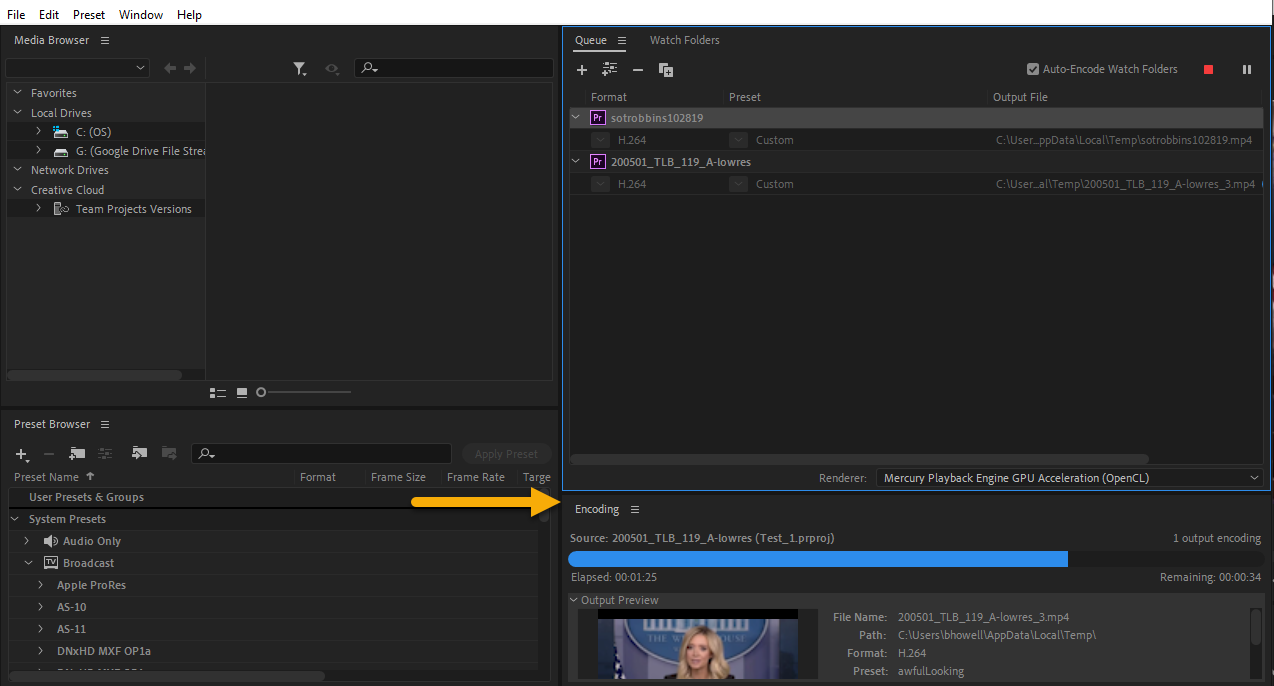Switch to the Watch Folders tab
The width and height of the screenshot is (1274, 686).
[684, 40]
